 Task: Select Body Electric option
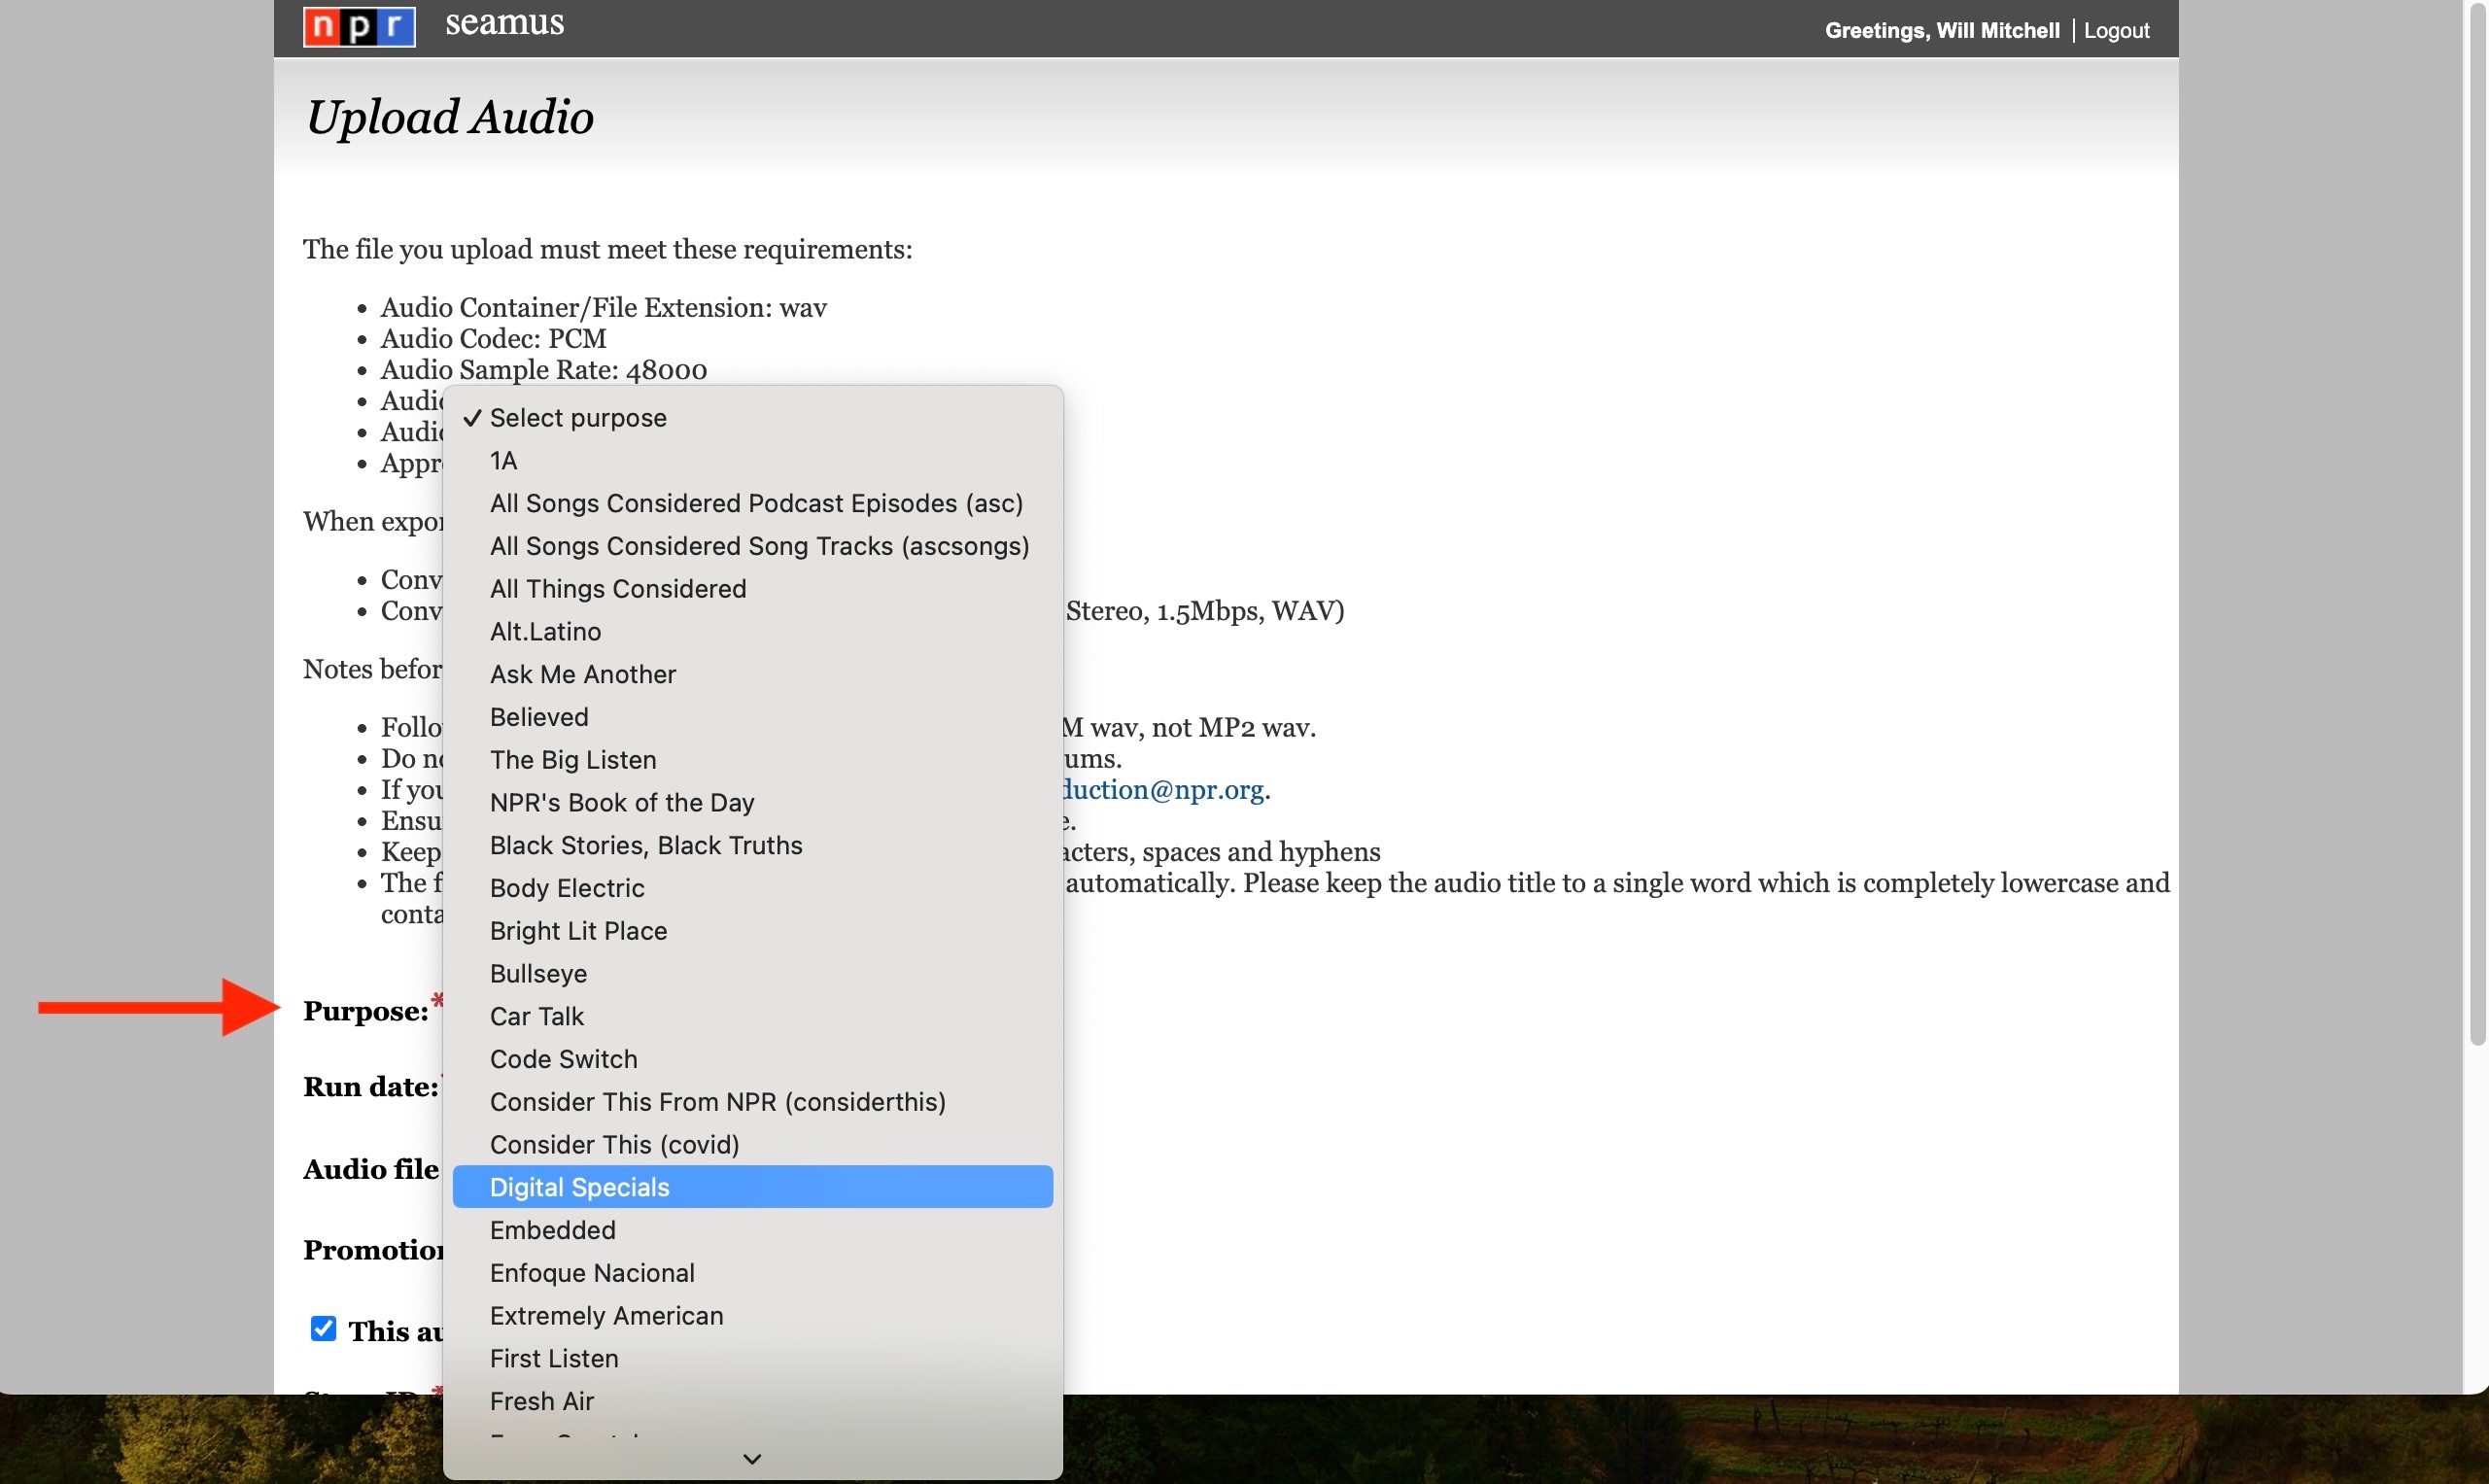click(x=752, y=888)
